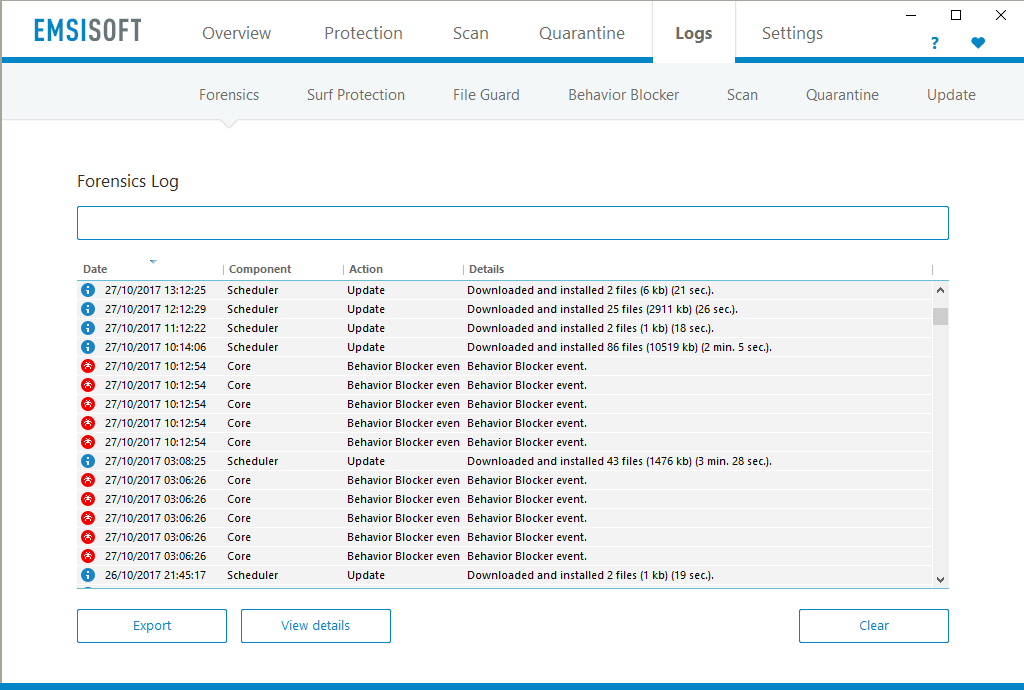Switch to the Behavior Blocker log tab
This screenshot has height=690, width=1024.
623,95
